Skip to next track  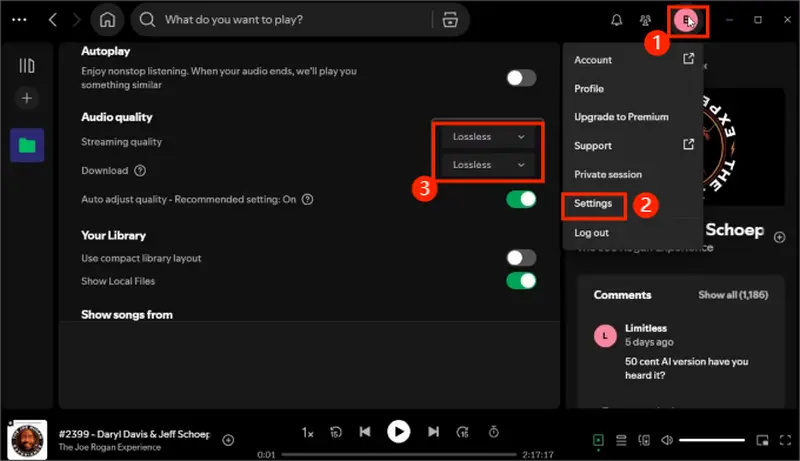point(433,432)
